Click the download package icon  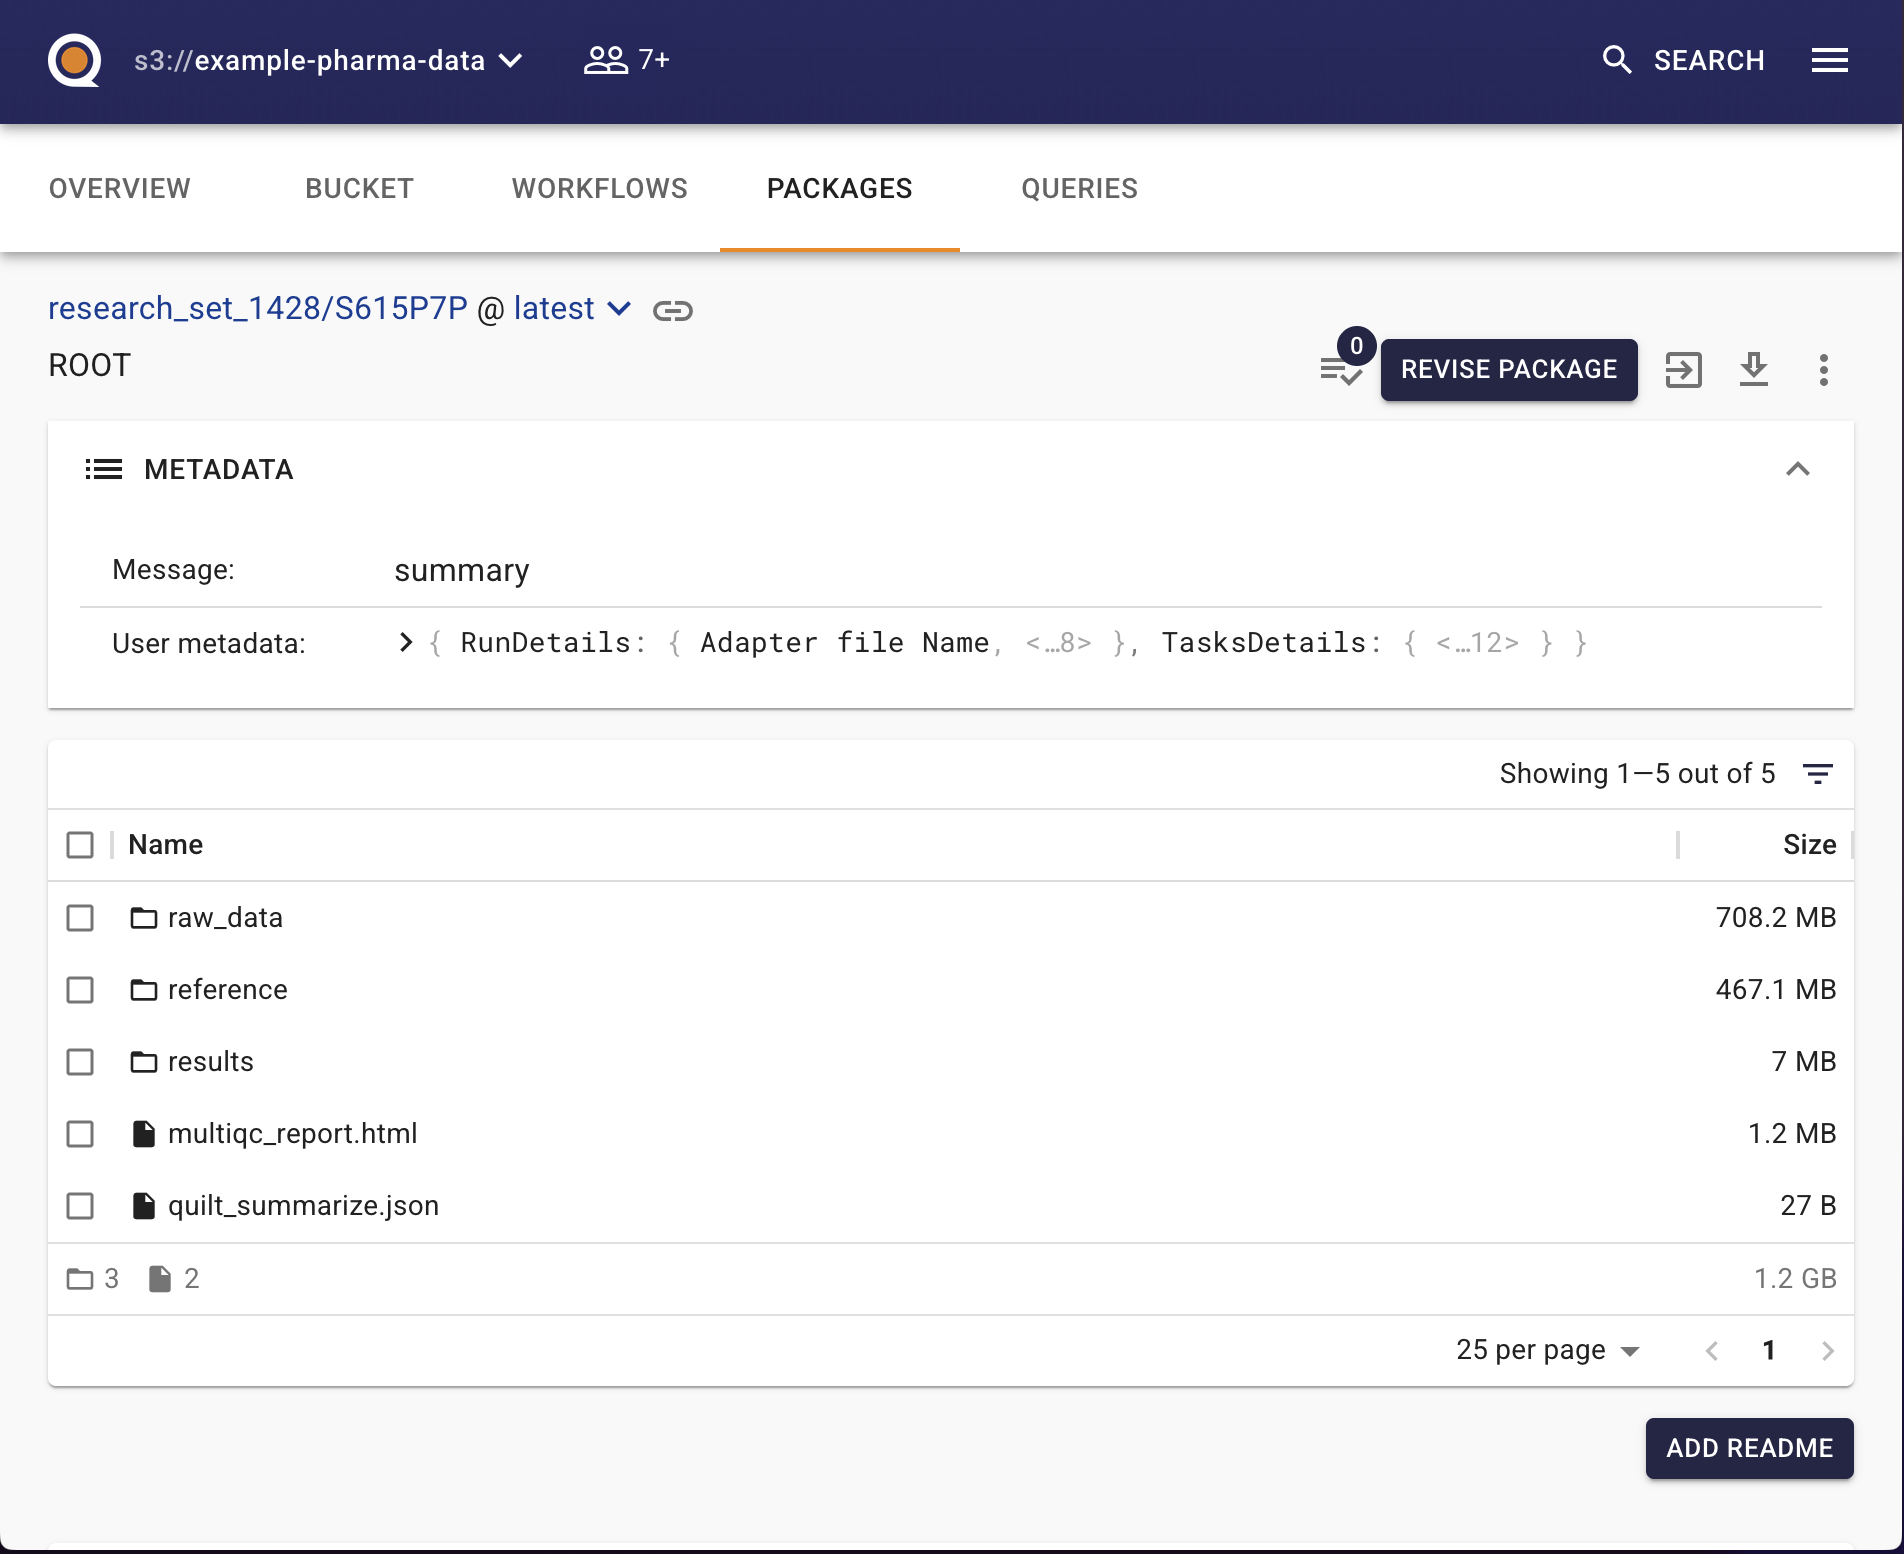(1753, 369)
